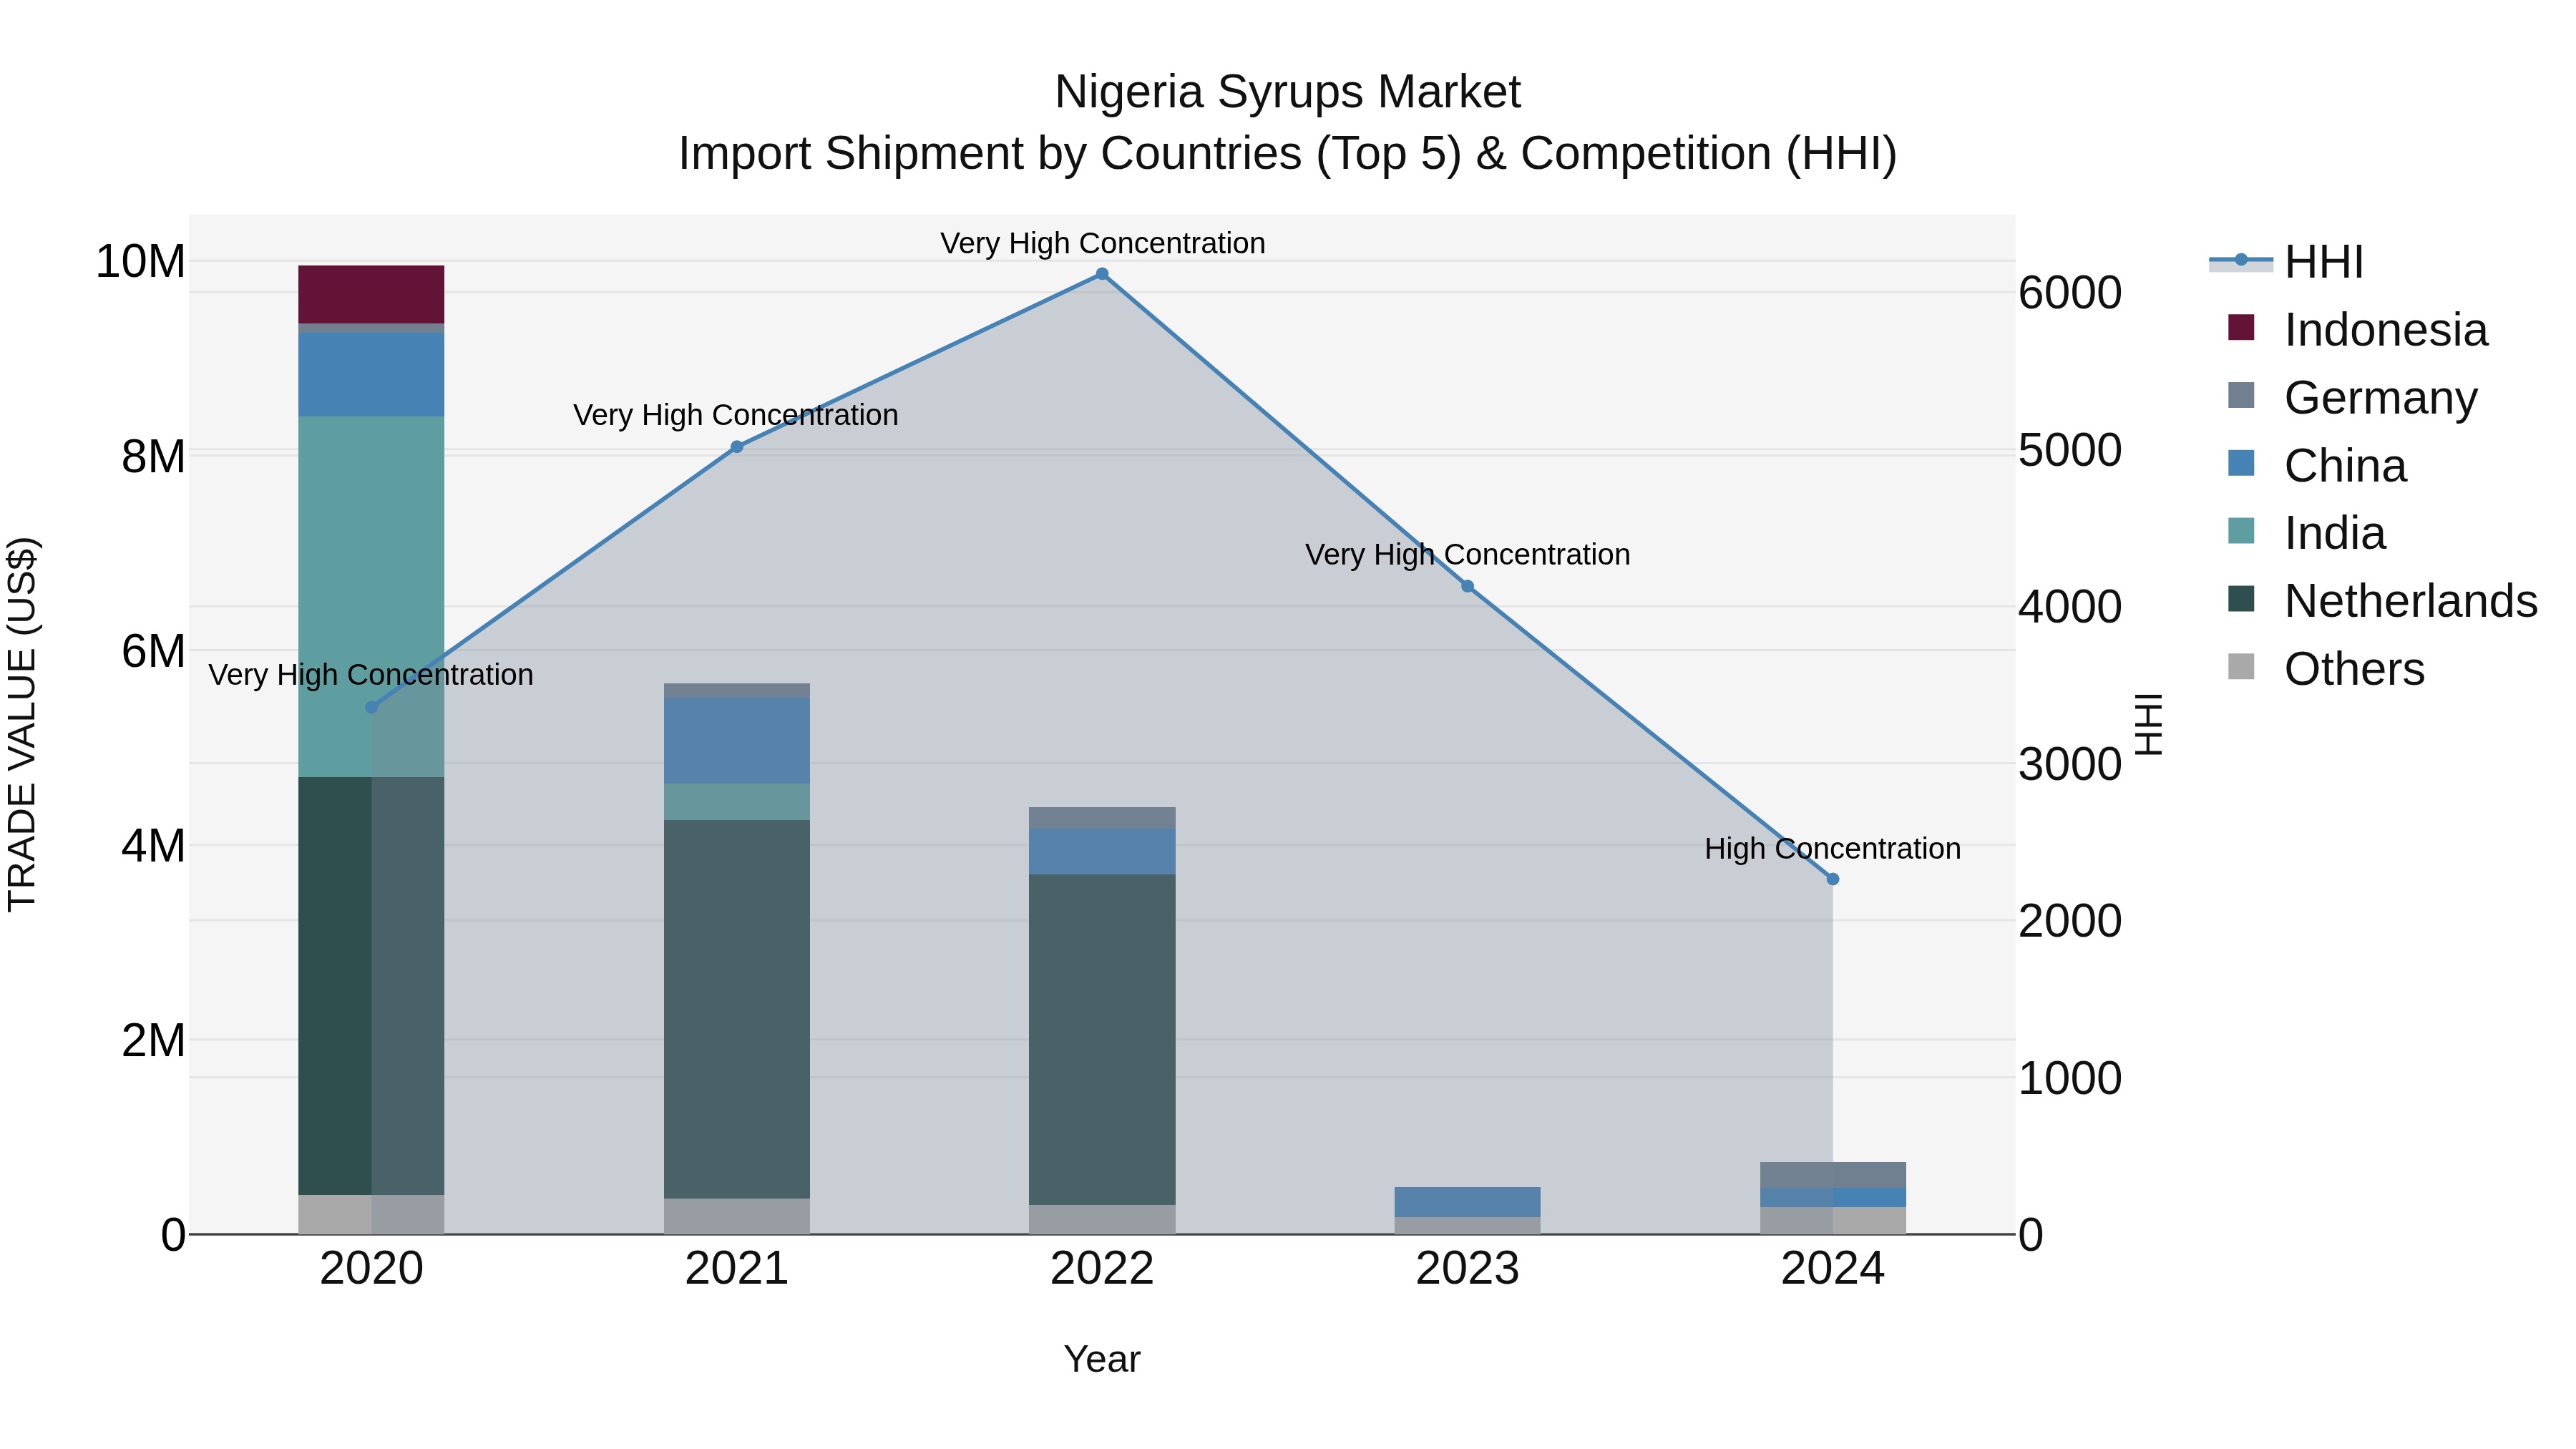Click the Netherlands segment of 2022 bar
The image size is (2576, 1449).
(1102, 1039)
